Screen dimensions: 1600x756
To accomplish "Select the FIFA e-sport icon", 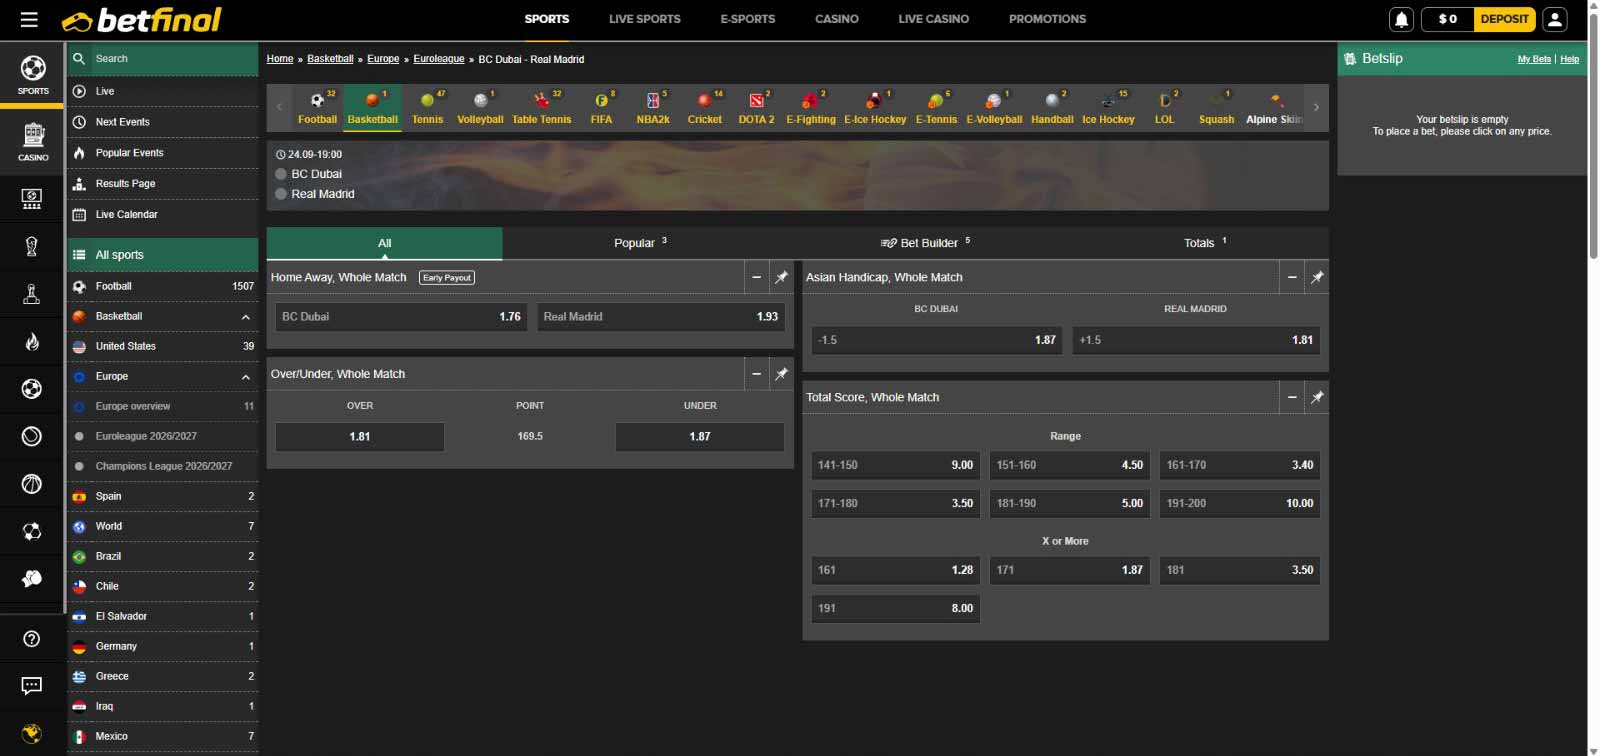I will point(601,107).
